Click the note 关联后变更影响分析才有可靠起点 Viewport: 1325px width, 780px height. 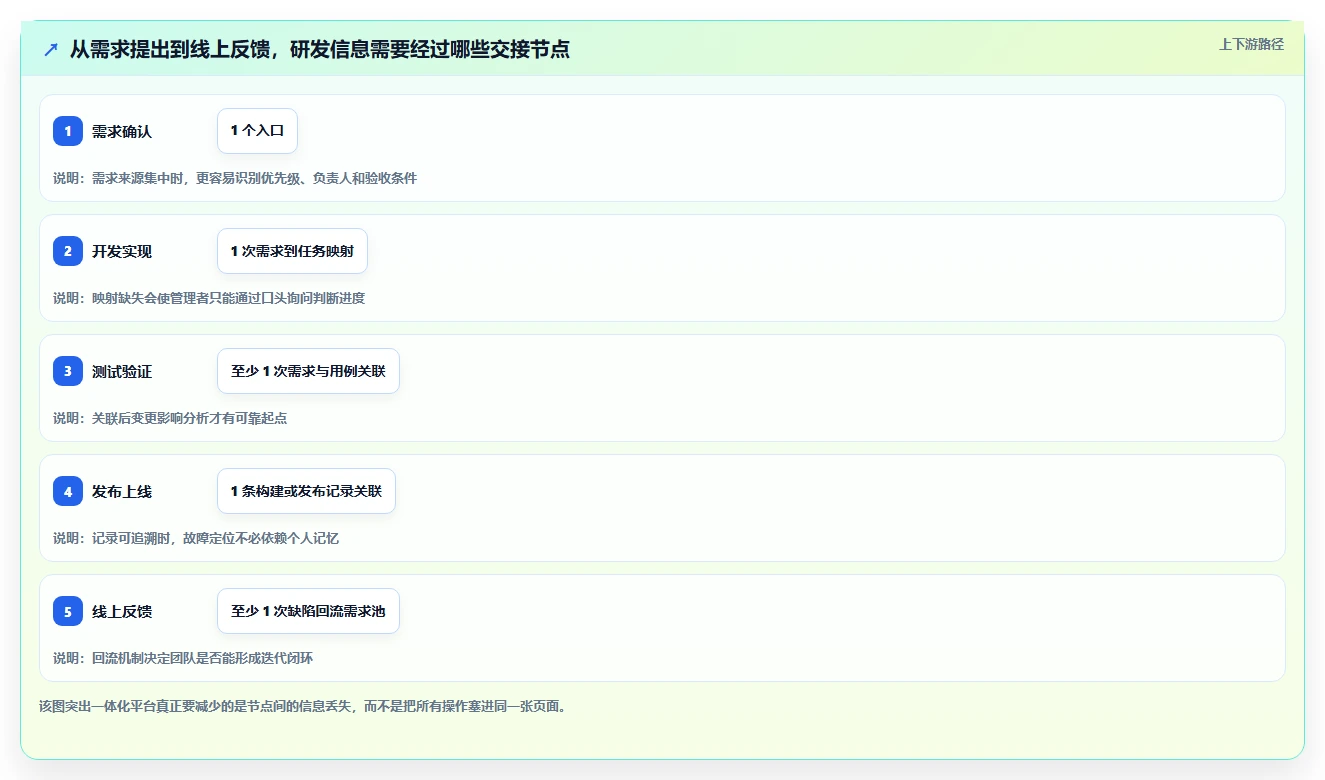[x=170, y=418]
